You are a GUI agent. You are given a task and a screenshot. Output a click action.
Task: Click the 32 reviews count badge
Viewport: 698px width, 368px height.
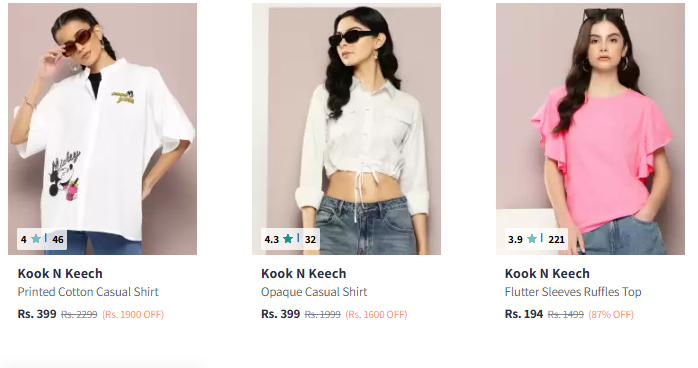(x=310, y=239)
